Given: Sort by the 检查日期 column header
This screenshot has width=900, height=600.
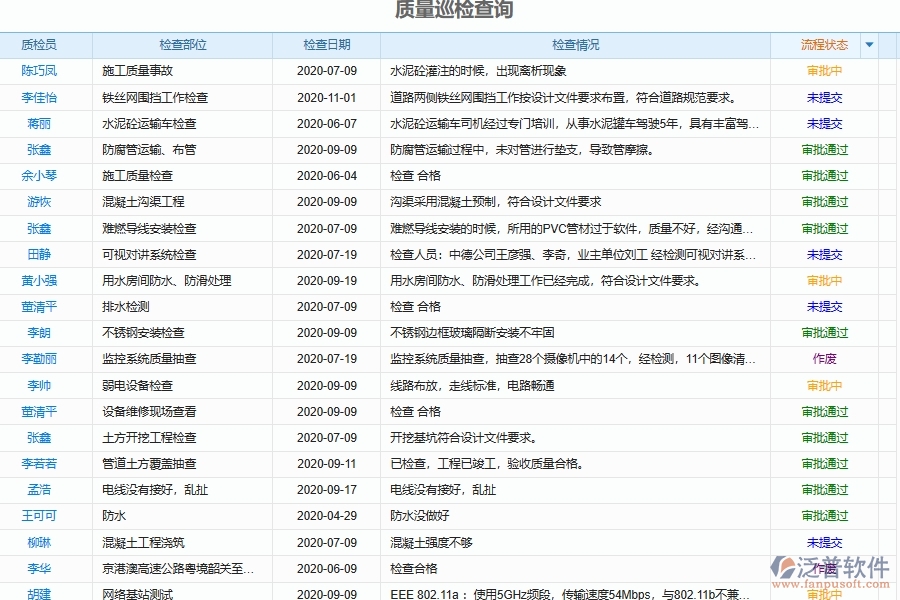Looking at the screenshot, I should (327, 45).
